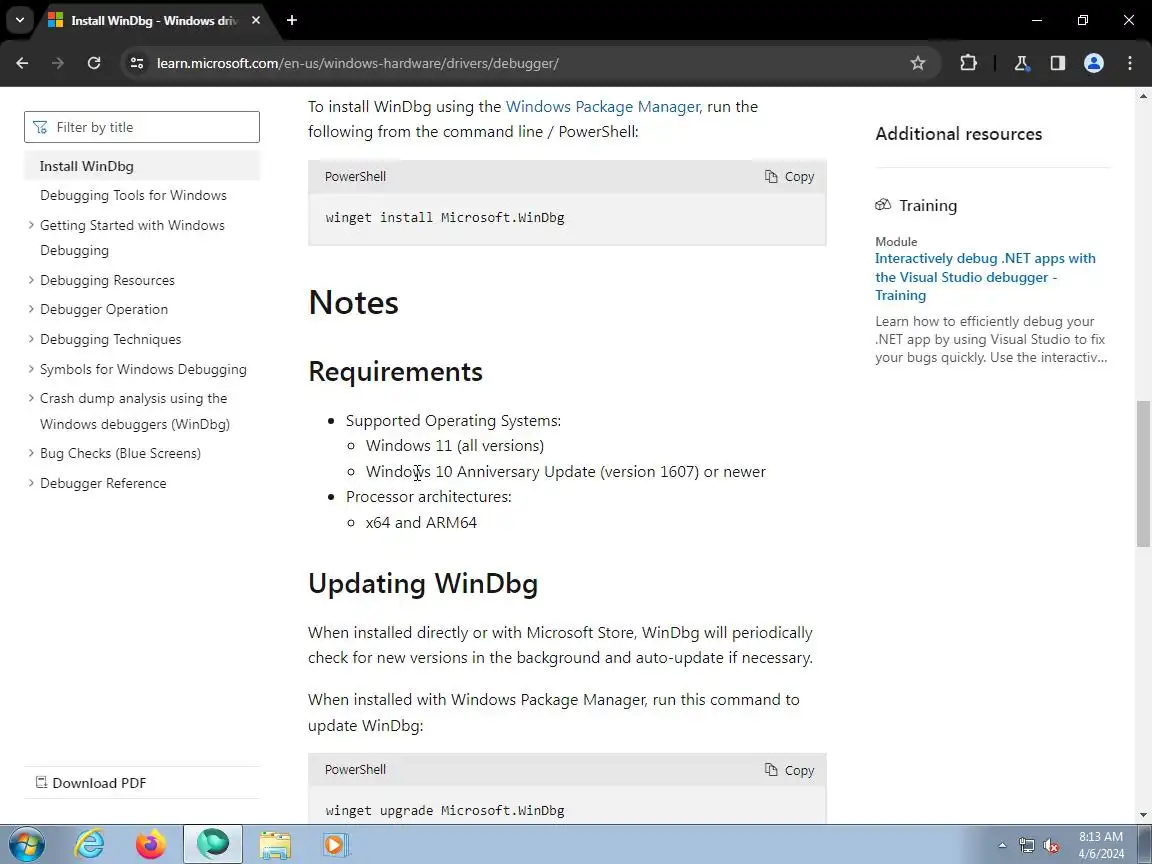This screenshot has height=864, width=1152.
Task: Open site information icon in address bar
Action: click(137, 63)
